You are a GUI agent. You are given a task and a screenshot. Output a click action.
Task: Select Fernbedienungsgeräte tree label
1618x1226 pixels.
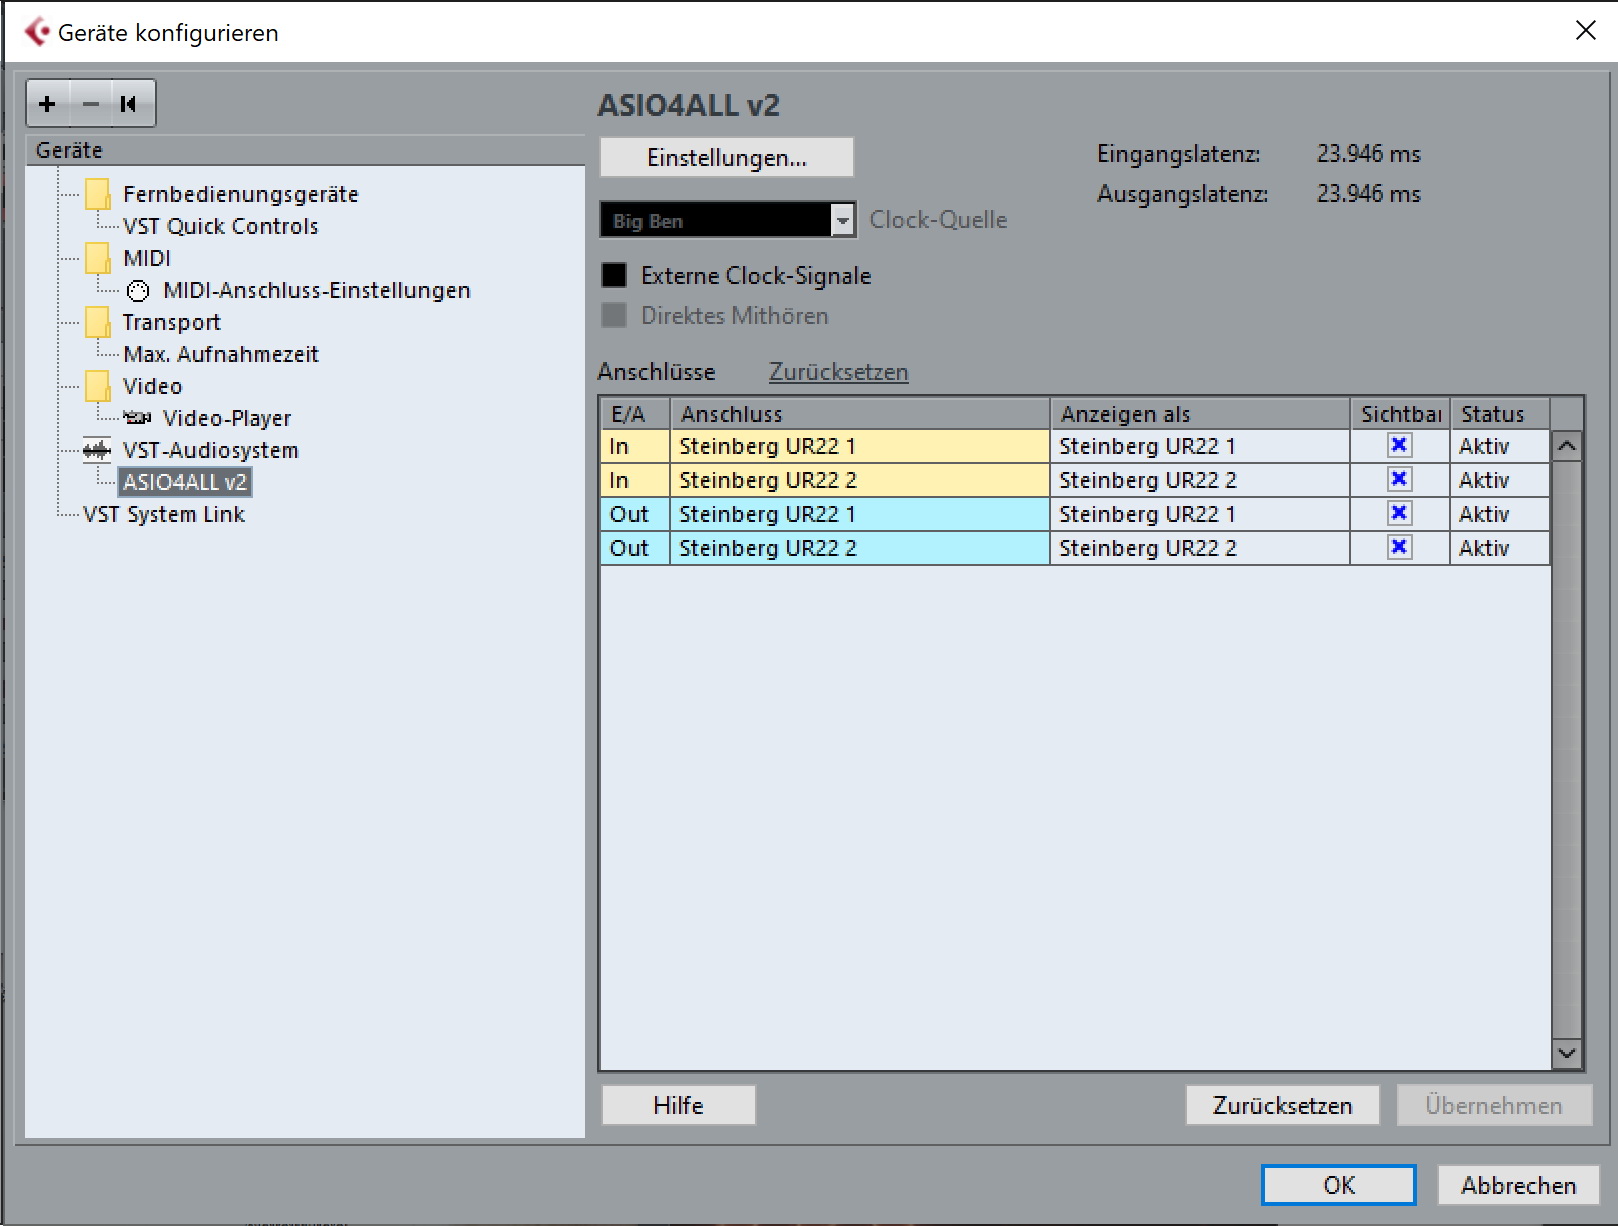(x=240, y=194)
